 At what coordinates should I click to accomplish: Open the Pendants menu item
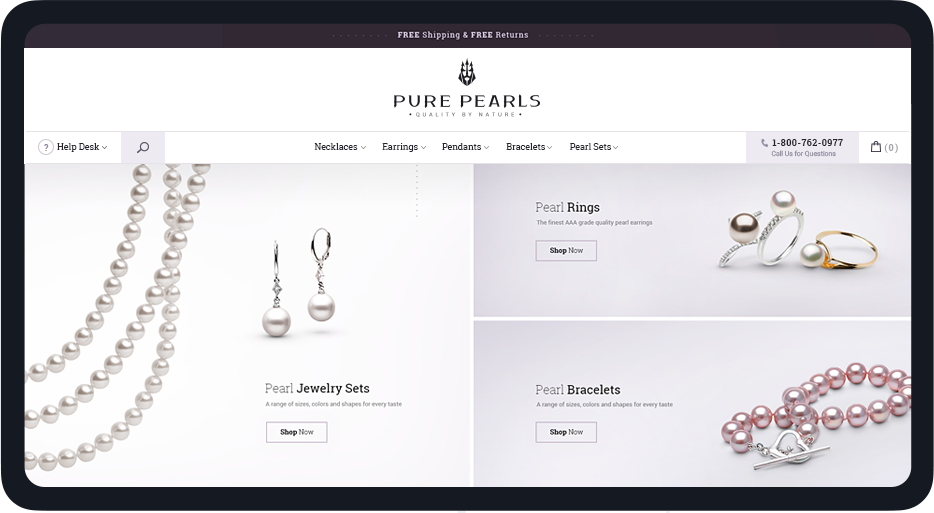pyautogui.click(x=465, y=147)
